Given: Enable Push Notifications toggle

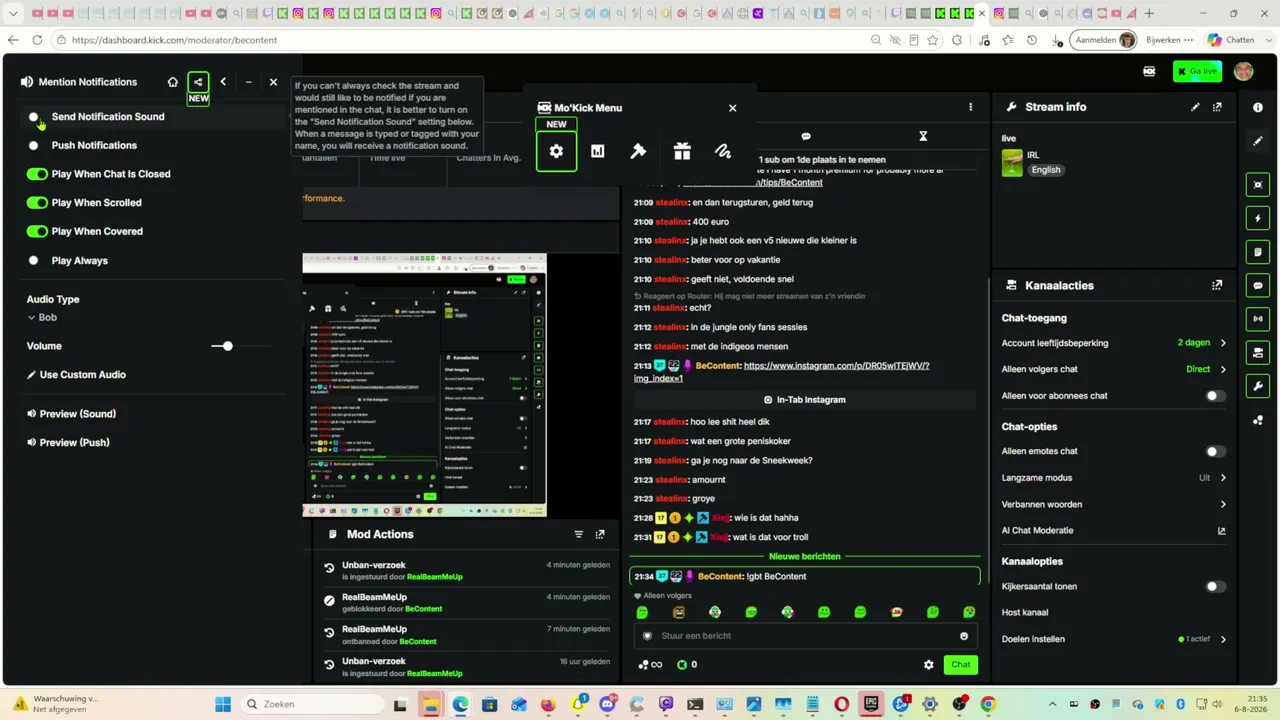Looking at the screenshot, I should (x=36, y=146).
